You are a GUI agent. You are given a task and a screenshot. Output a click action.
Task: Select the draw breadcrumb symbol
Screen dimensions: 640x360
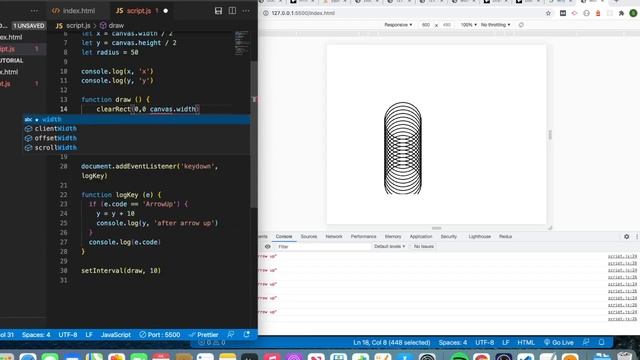click(x=112, y=25)
